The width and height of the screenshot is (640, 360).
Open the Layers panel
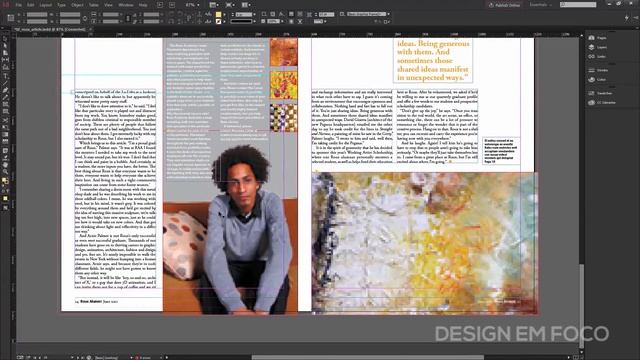(x=598, y=47)
